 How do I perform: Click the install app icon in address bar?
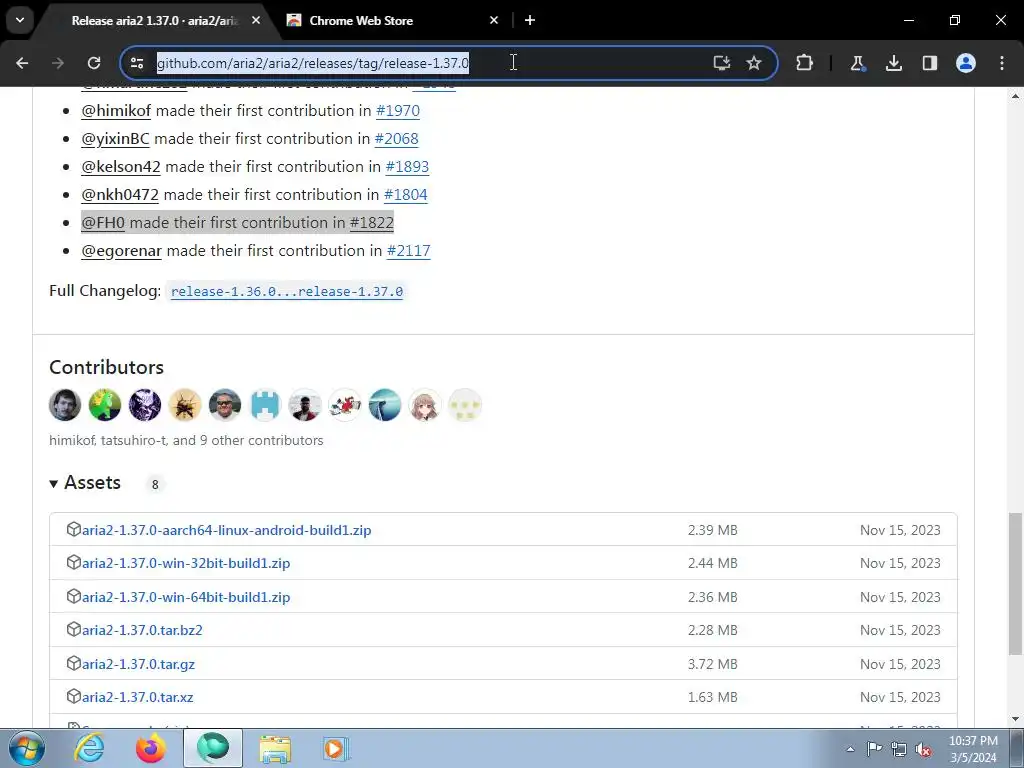click(x=722, y=63)
